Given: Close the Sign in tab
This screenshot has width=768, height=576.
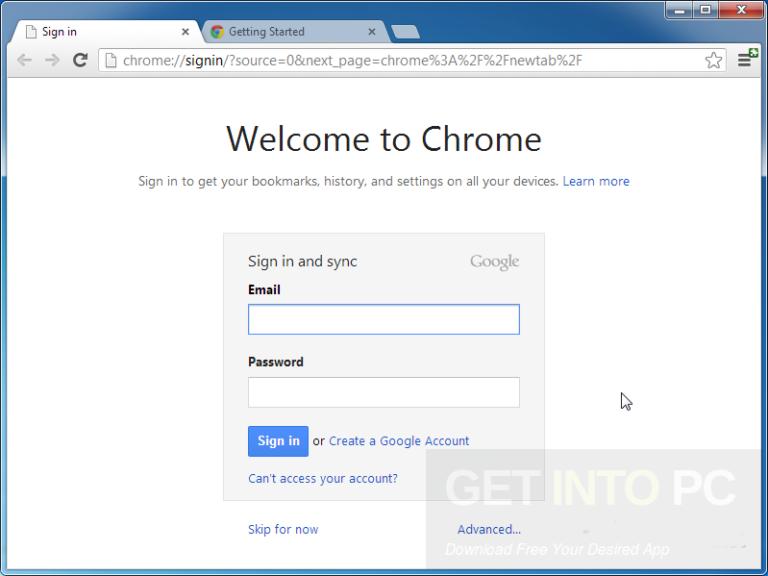Looking at the screenshot, I should pos(185,32).
